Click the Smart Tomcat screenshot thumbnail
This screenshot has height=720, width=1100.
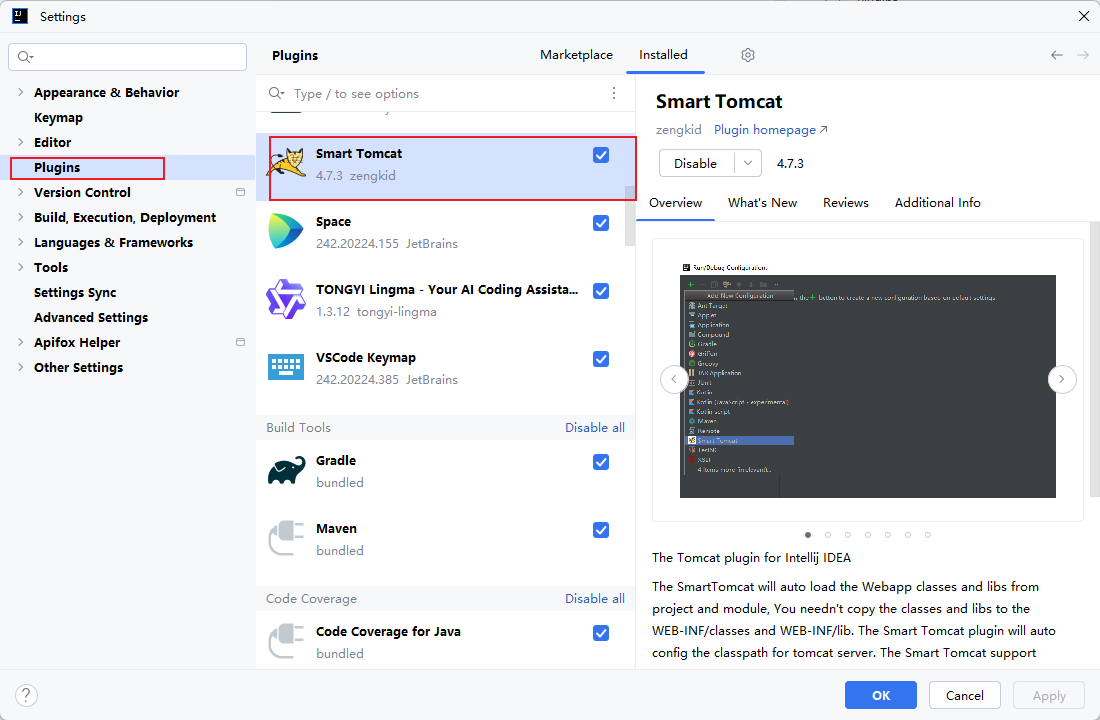868,380
